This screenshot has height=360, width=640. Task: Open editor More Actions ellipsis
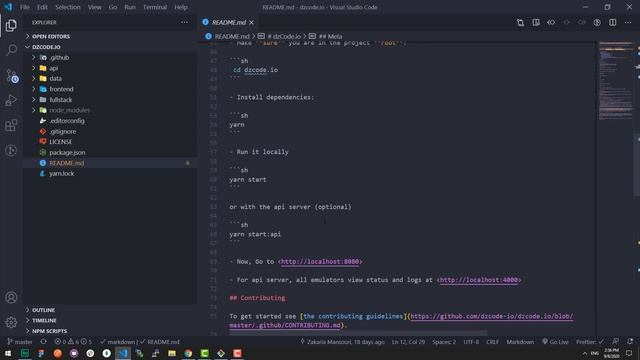[x=628, y=22]
